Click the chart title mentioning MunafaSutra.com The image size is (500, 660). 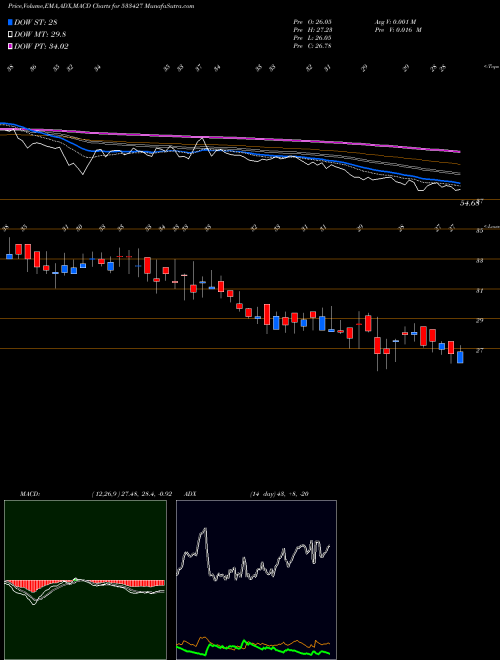tap(101, 7)
